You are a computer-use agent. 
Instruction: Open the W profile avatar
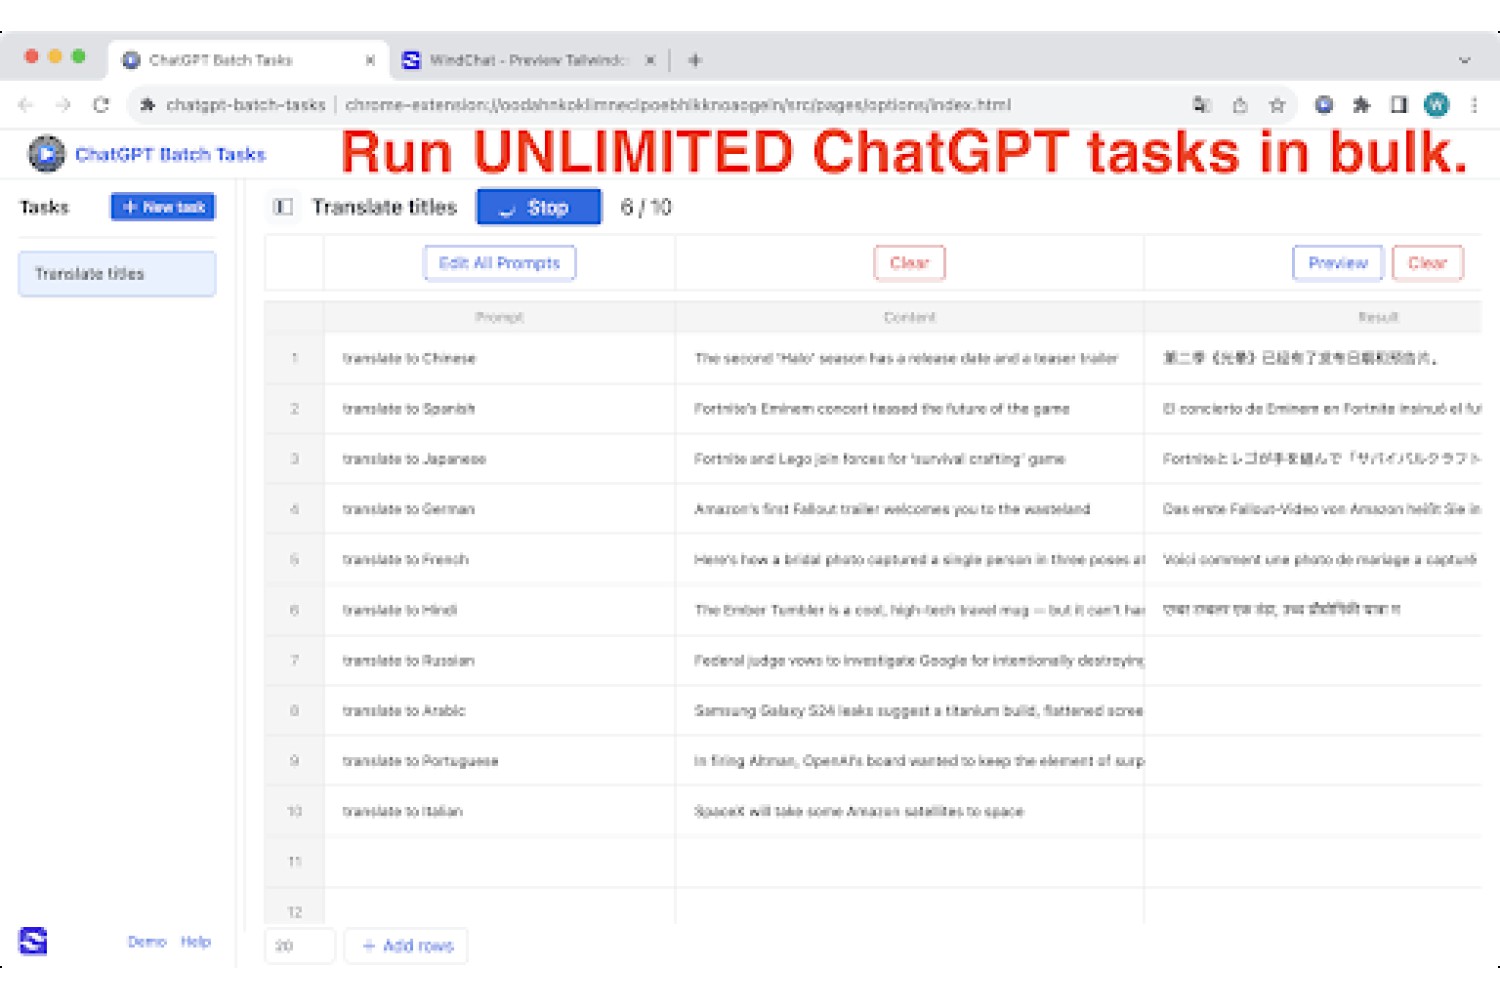(x=1437, y=104)
